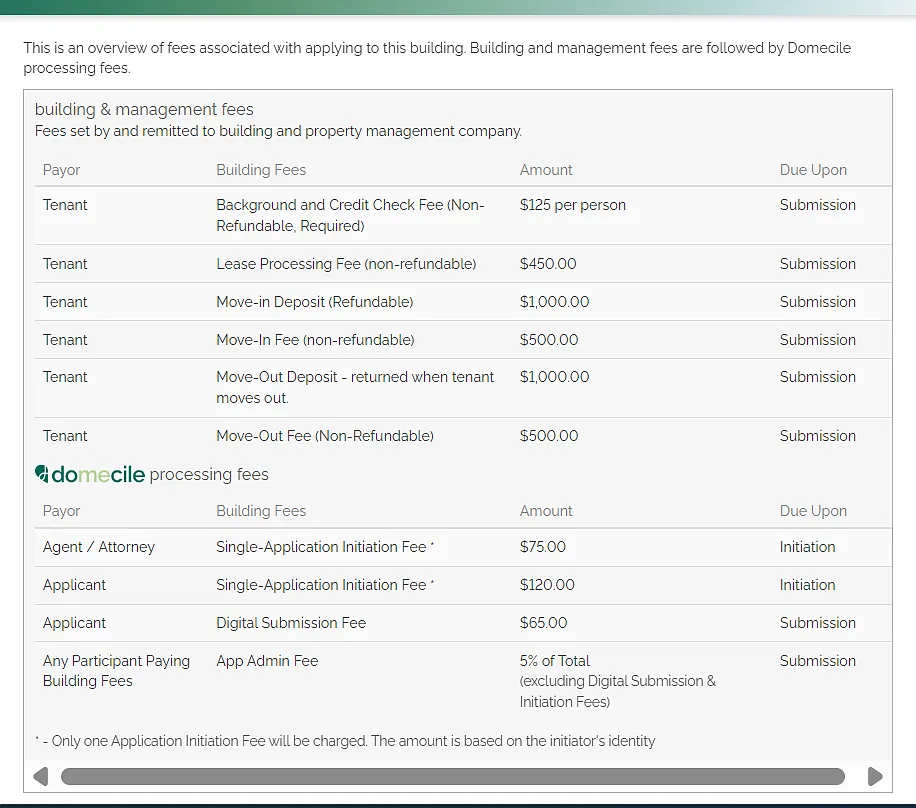This screenshot has height=808, width=916.
Task: Click the Lease Processing Fee row label
Action: click(x=346, y=264)
